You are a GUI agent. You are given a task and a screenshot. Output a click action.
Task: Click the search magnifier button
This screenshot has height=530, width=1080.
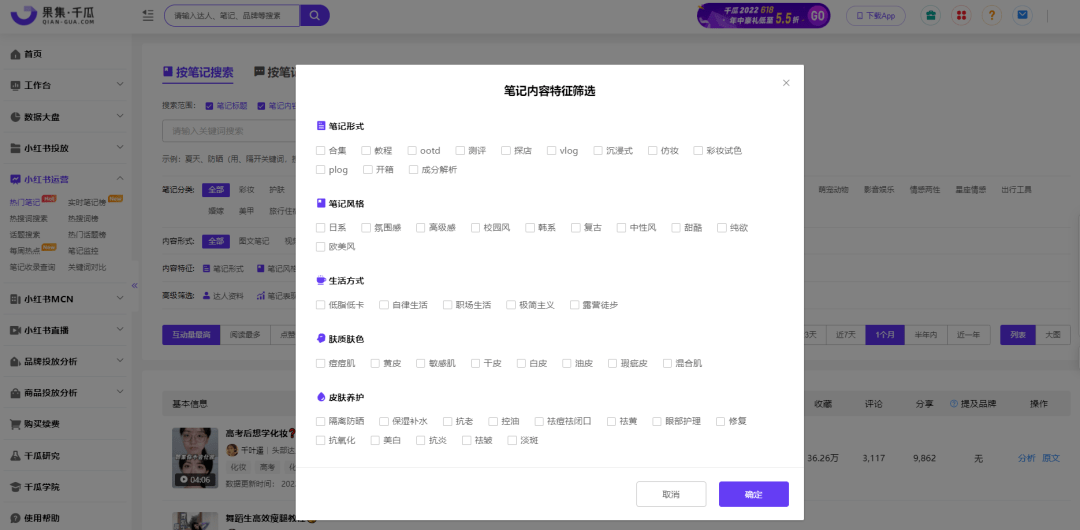click(x=315, y=15)
